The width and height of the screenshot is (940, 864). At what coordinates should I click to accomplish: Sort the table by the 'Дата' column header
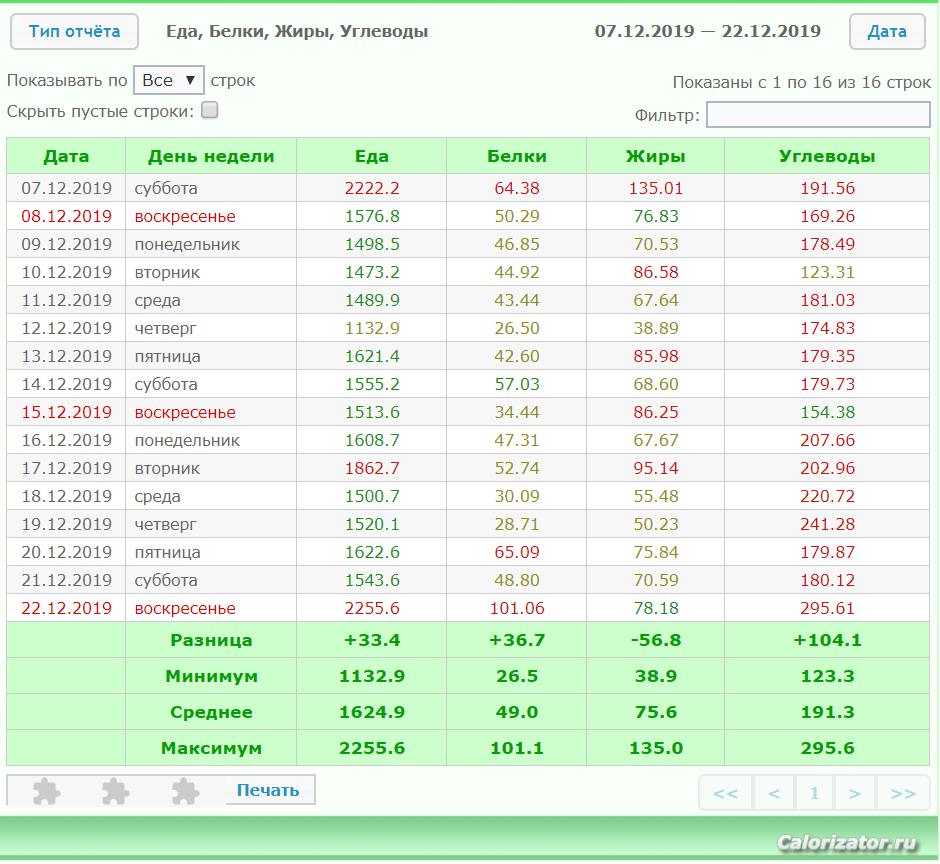tap(66, 156)
